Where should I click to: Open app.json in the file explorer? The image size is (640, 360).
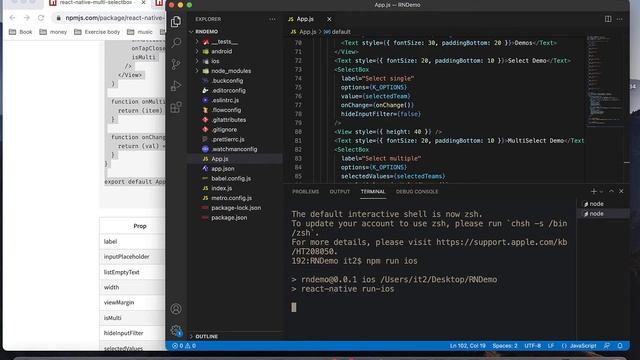point(235,169)
